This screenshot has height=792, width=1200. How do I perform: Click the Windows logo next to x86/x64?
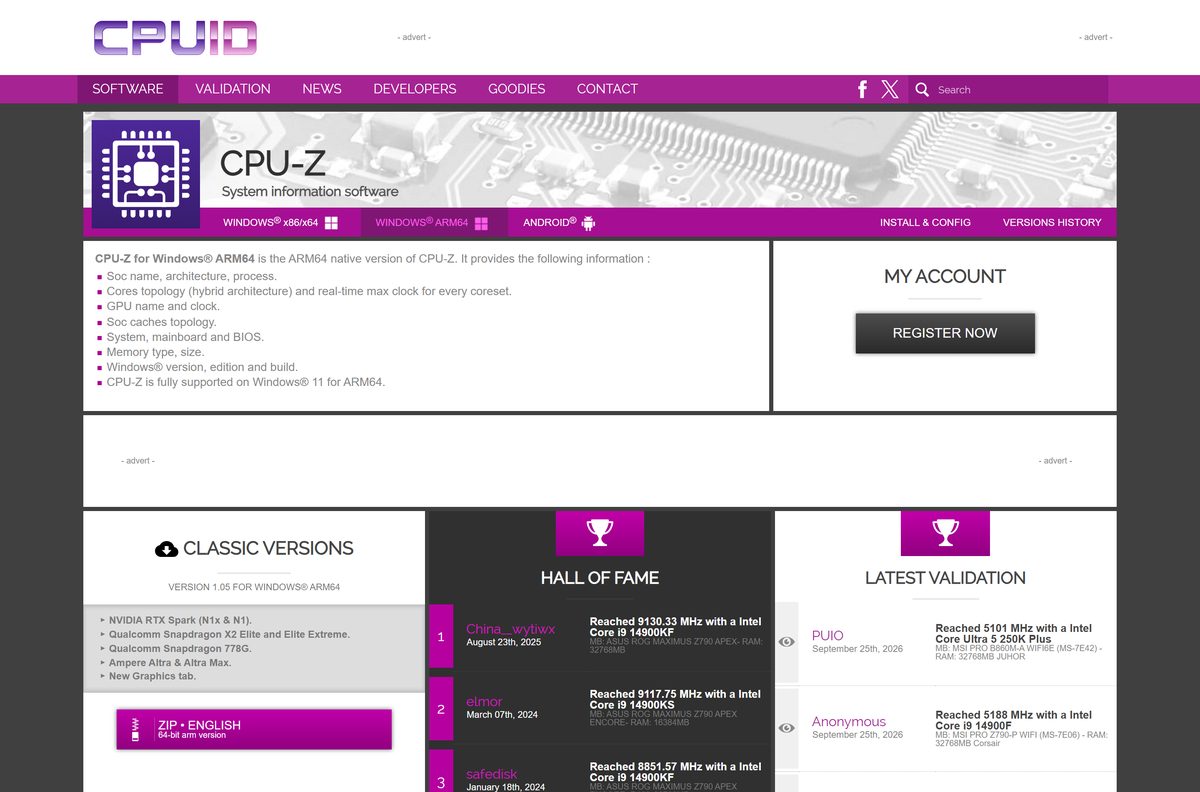click(x=331, y=223)
